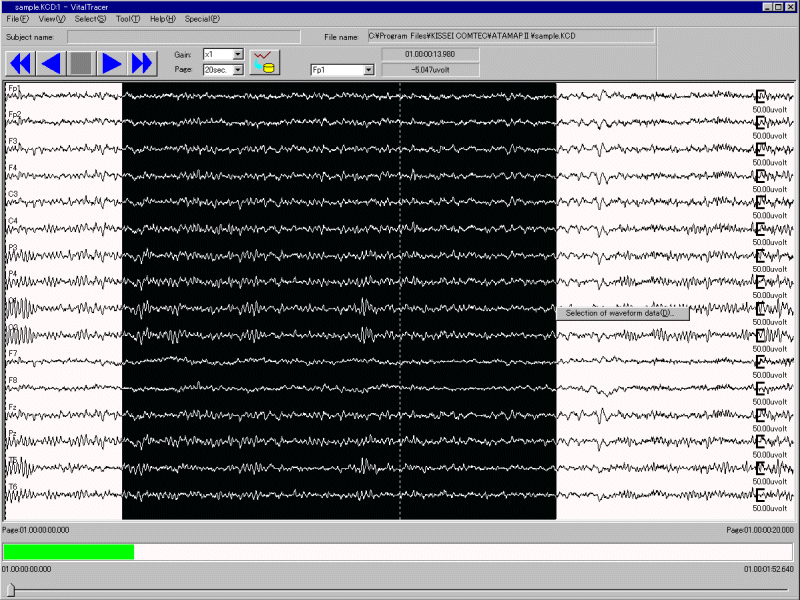Image resolution: width=800 pixels, height=600 pixels.
Task: Click the scale marker on the C3 trace
Action: click(760, 202)
